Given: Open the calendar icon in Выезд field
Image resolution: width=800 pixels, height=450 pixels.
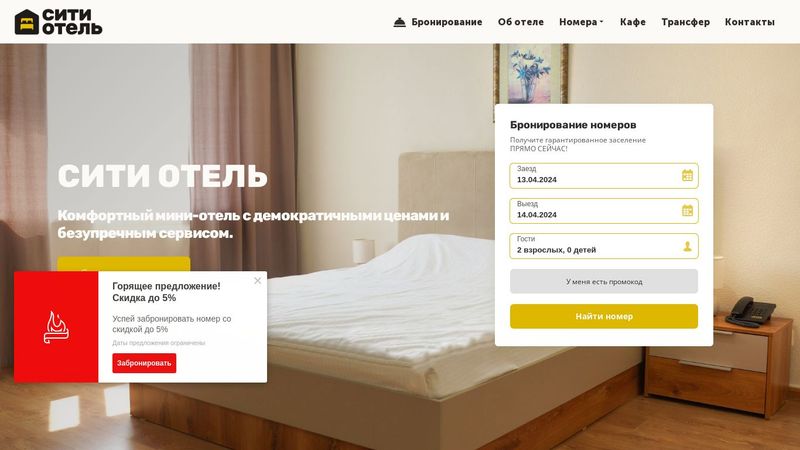Looking at the screenshot, I should point(687,211).
